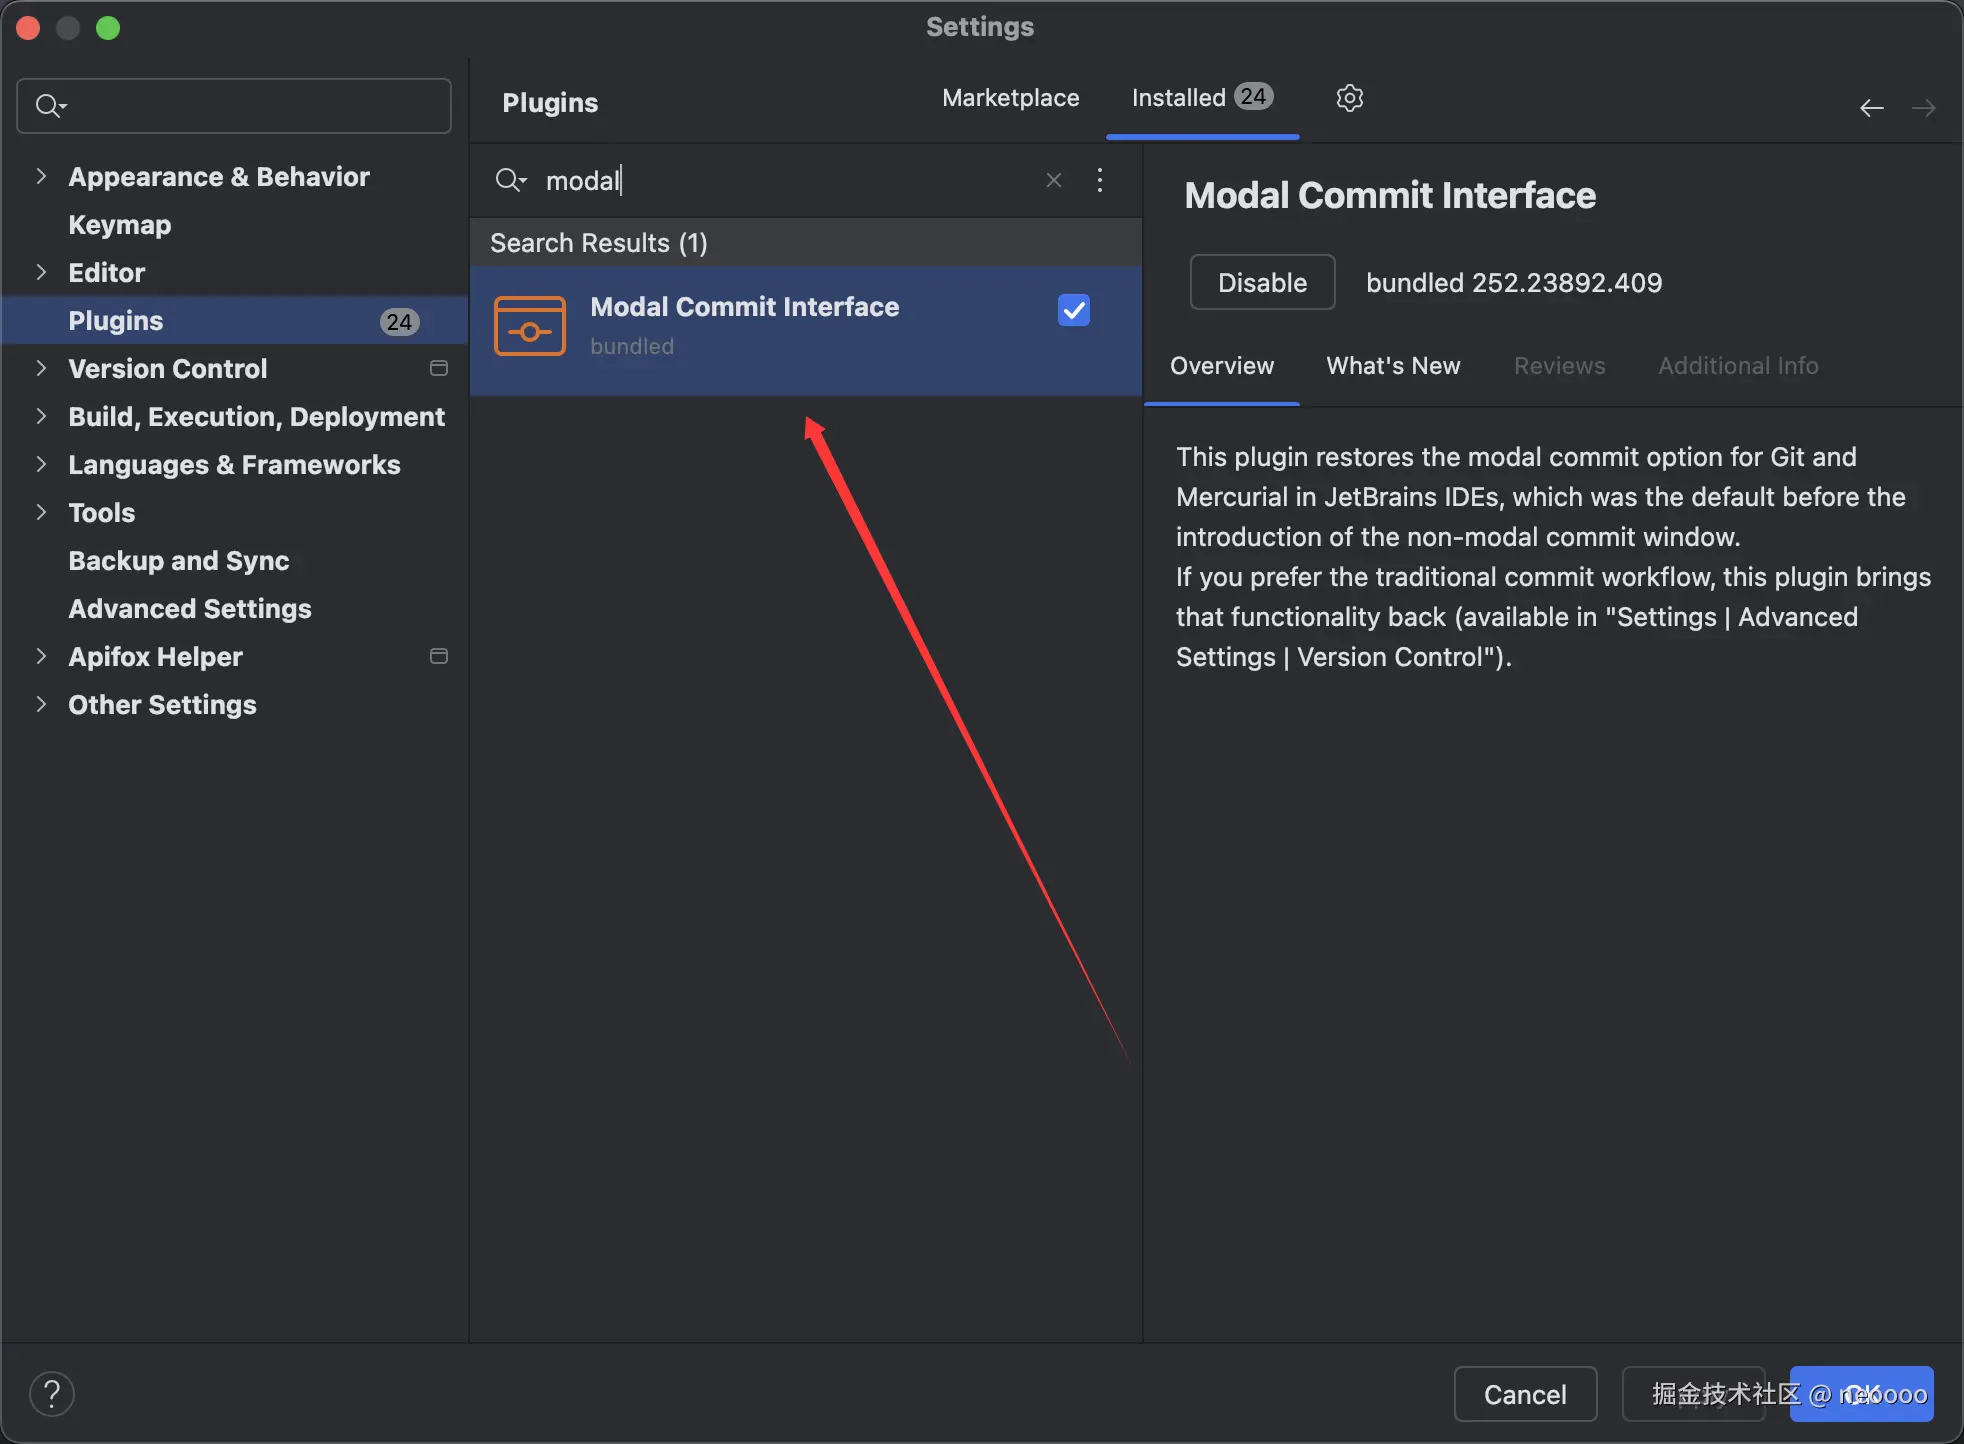Click the Apifox Helper project-level icon
The height and width of the screenshot is (1444, 1964).
point(438,656)
